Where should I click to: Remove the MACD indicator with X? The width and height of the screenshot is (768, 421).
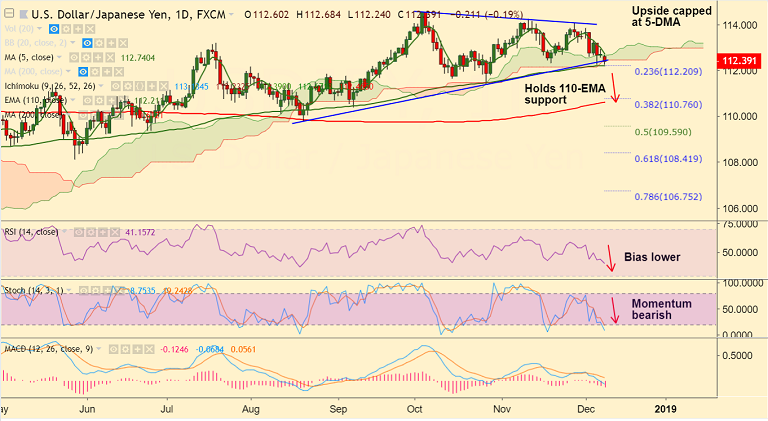point(149,349)
